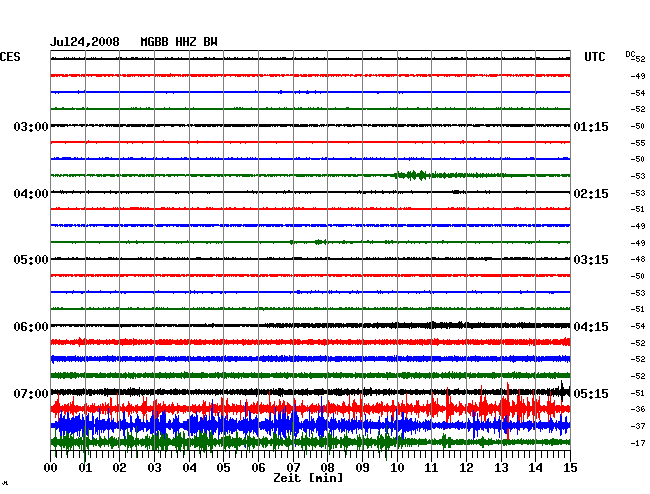
Task: Select minute 12 on the time axis
Action: [466, 467]
